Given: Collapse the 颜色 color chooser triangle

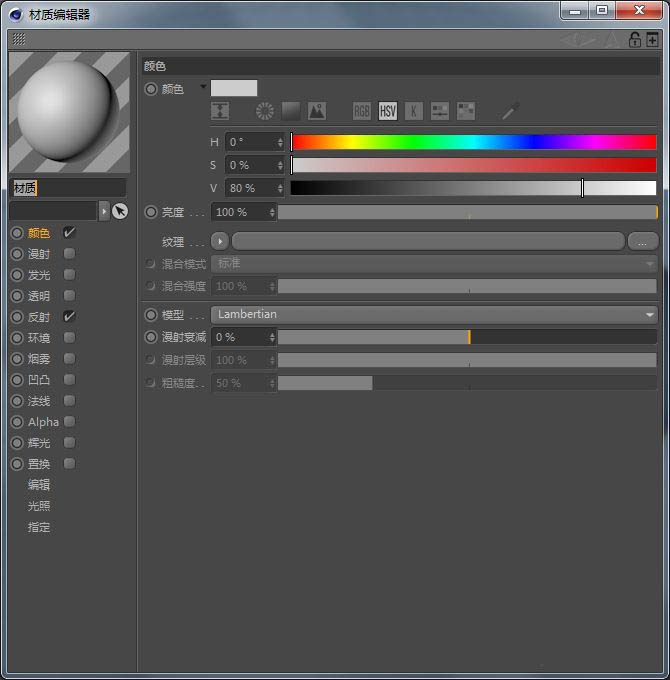Looking at the screenshot, I should click(203, 87).
